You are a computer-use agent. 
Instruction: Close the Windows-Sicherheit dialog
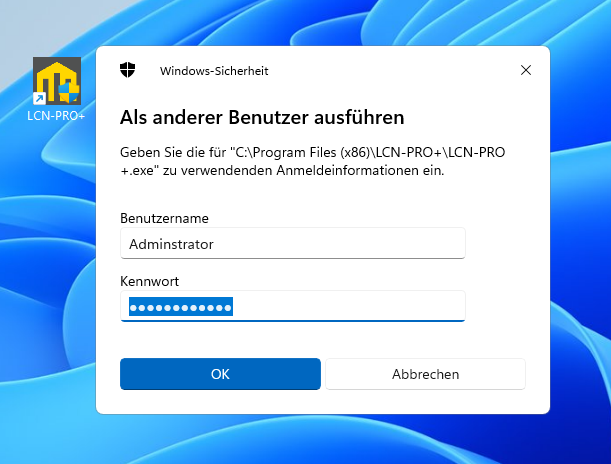point(526,70)
